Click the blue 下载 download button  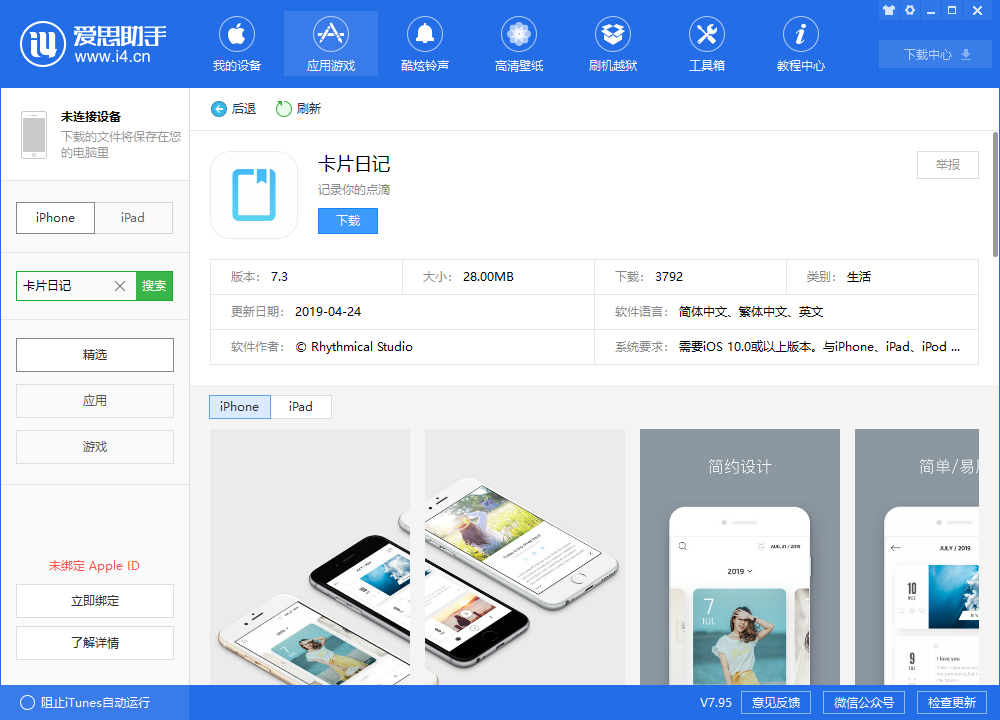pyautogui.click(x=348, y=221)
